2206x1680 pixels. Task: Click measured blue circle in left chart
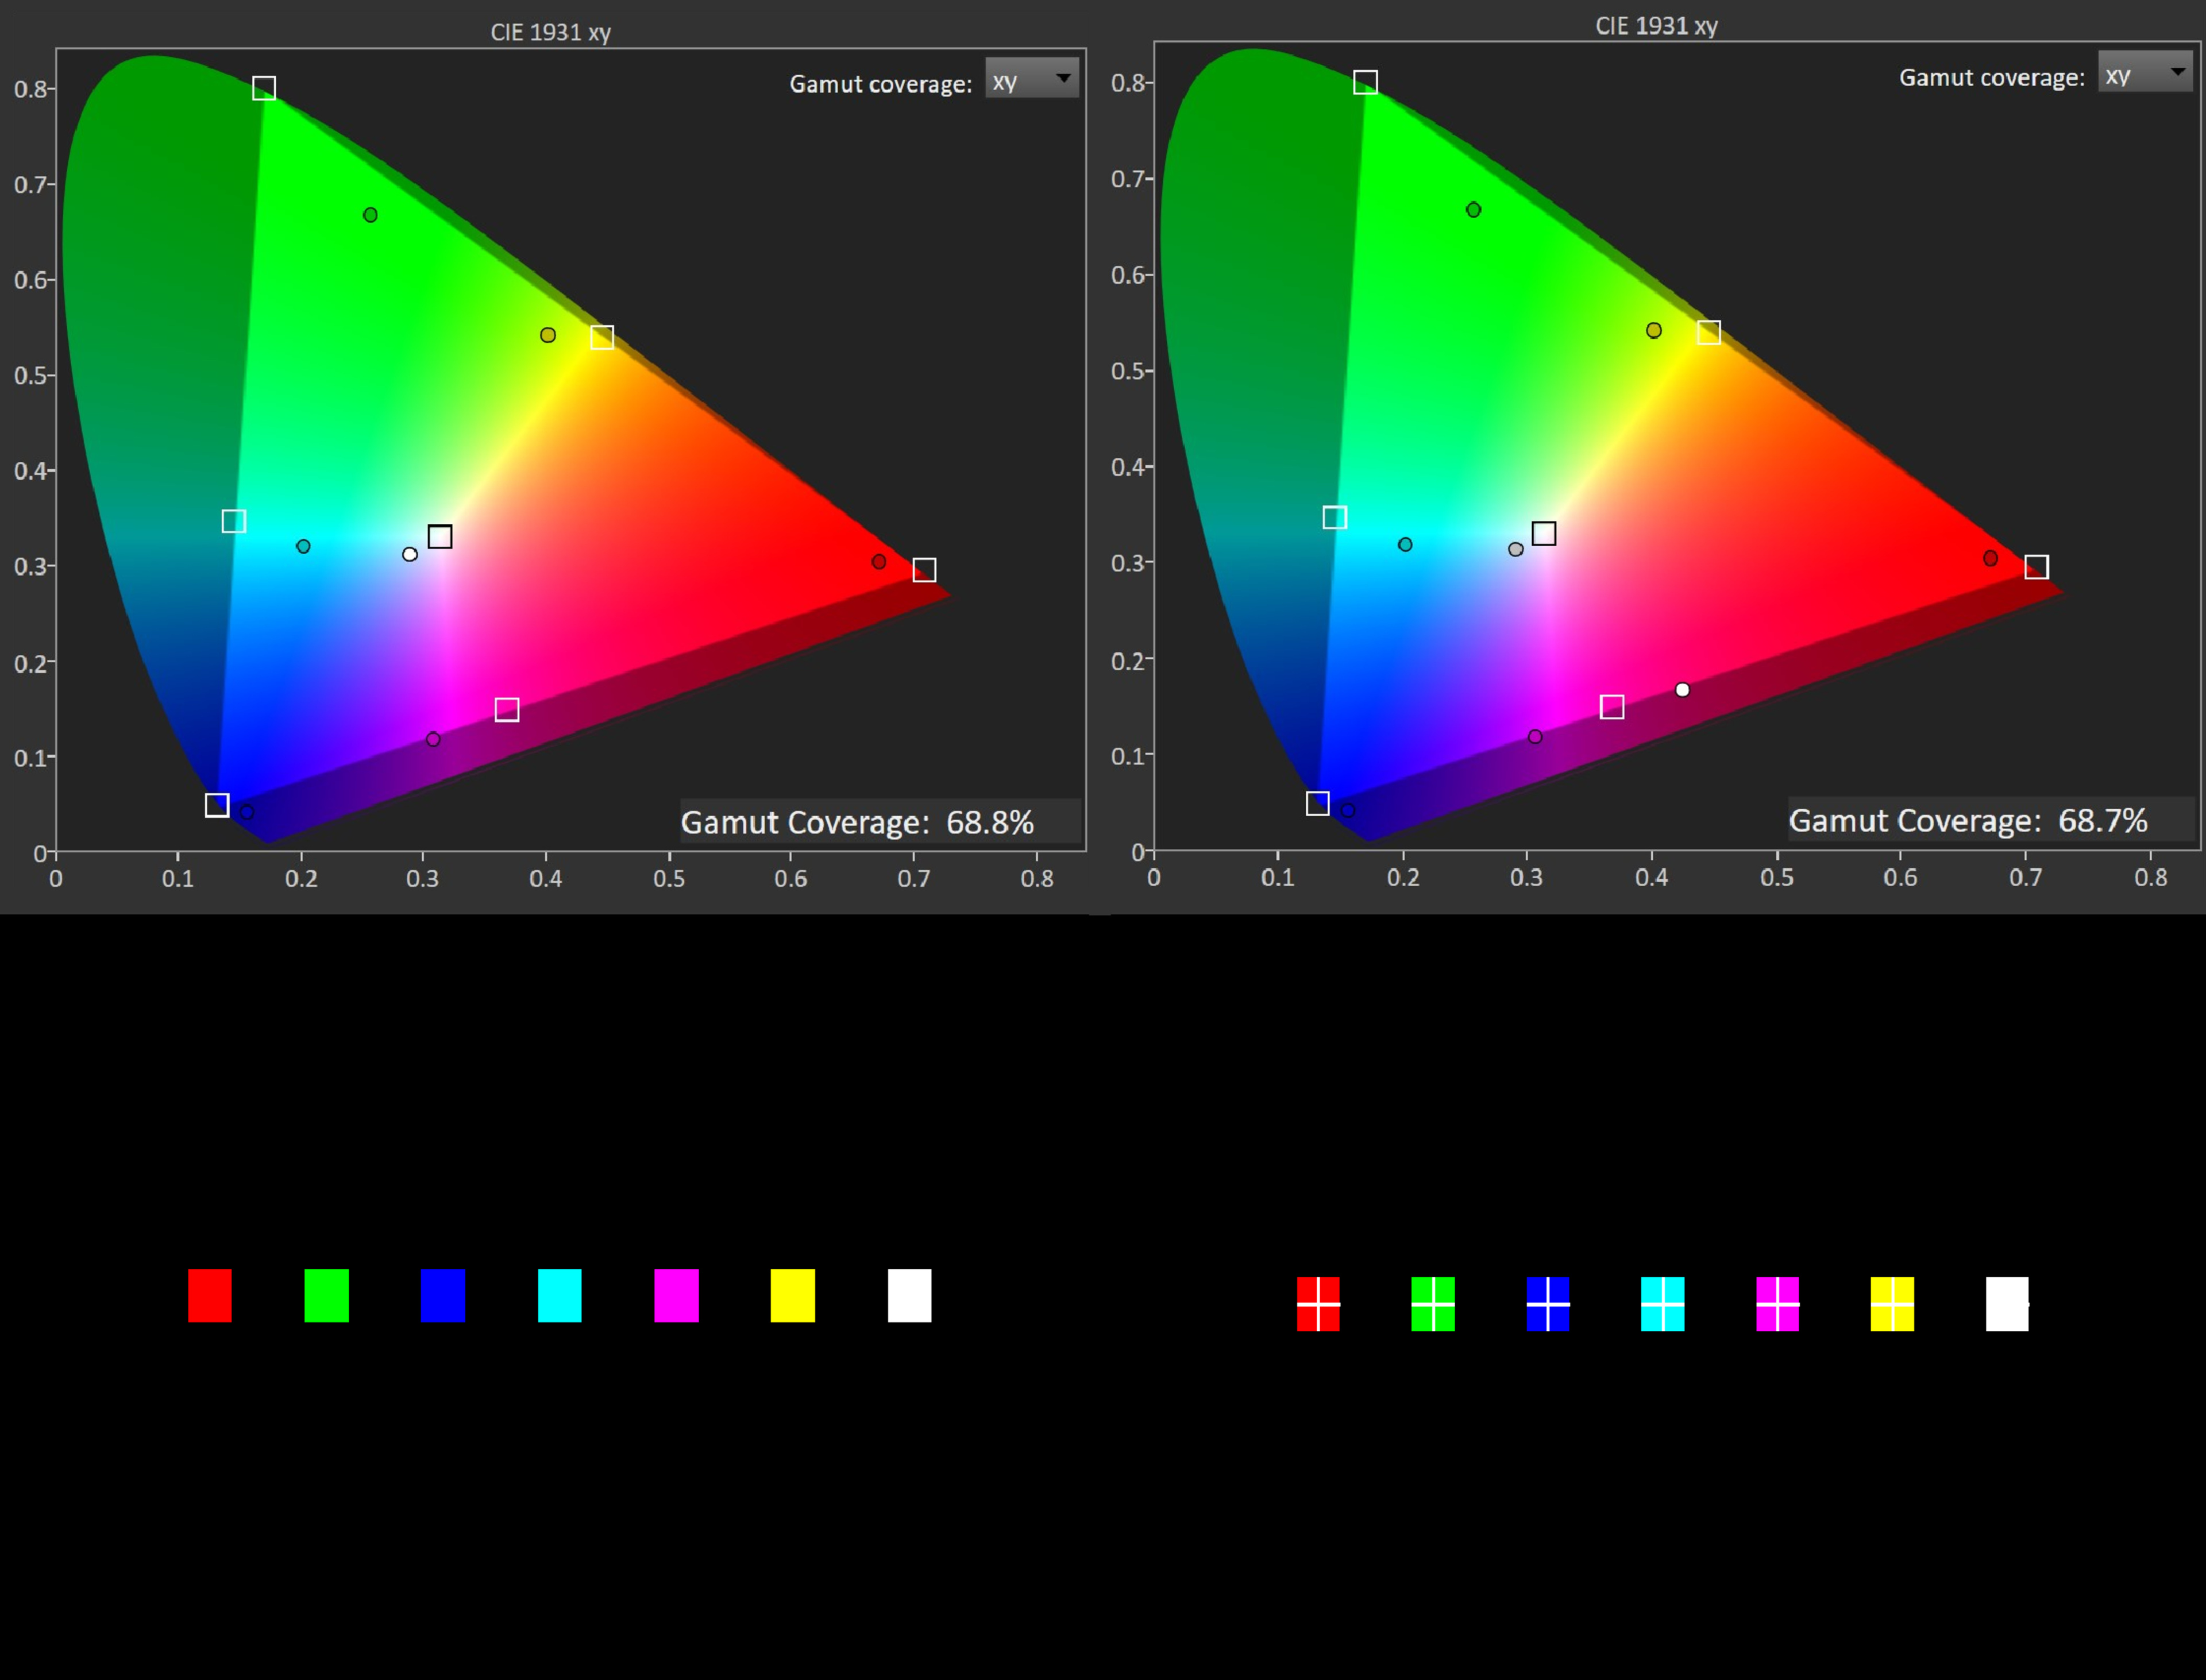[x=248, y=812]
